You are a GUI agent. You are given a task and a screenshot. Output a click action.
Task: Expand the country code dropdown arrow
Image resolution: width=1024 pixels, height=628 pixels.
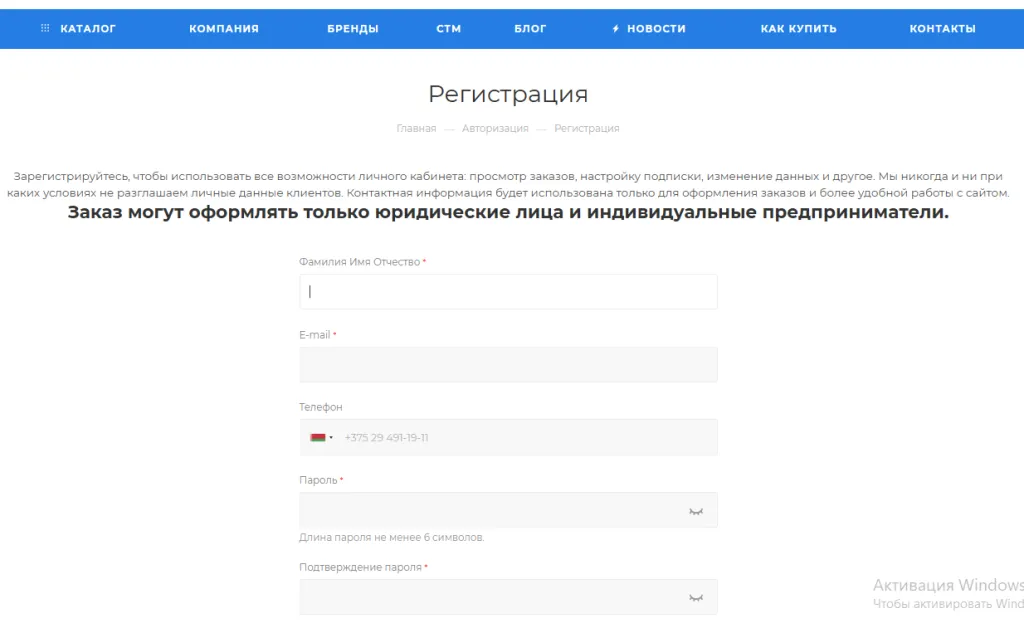tap(331, 437)
